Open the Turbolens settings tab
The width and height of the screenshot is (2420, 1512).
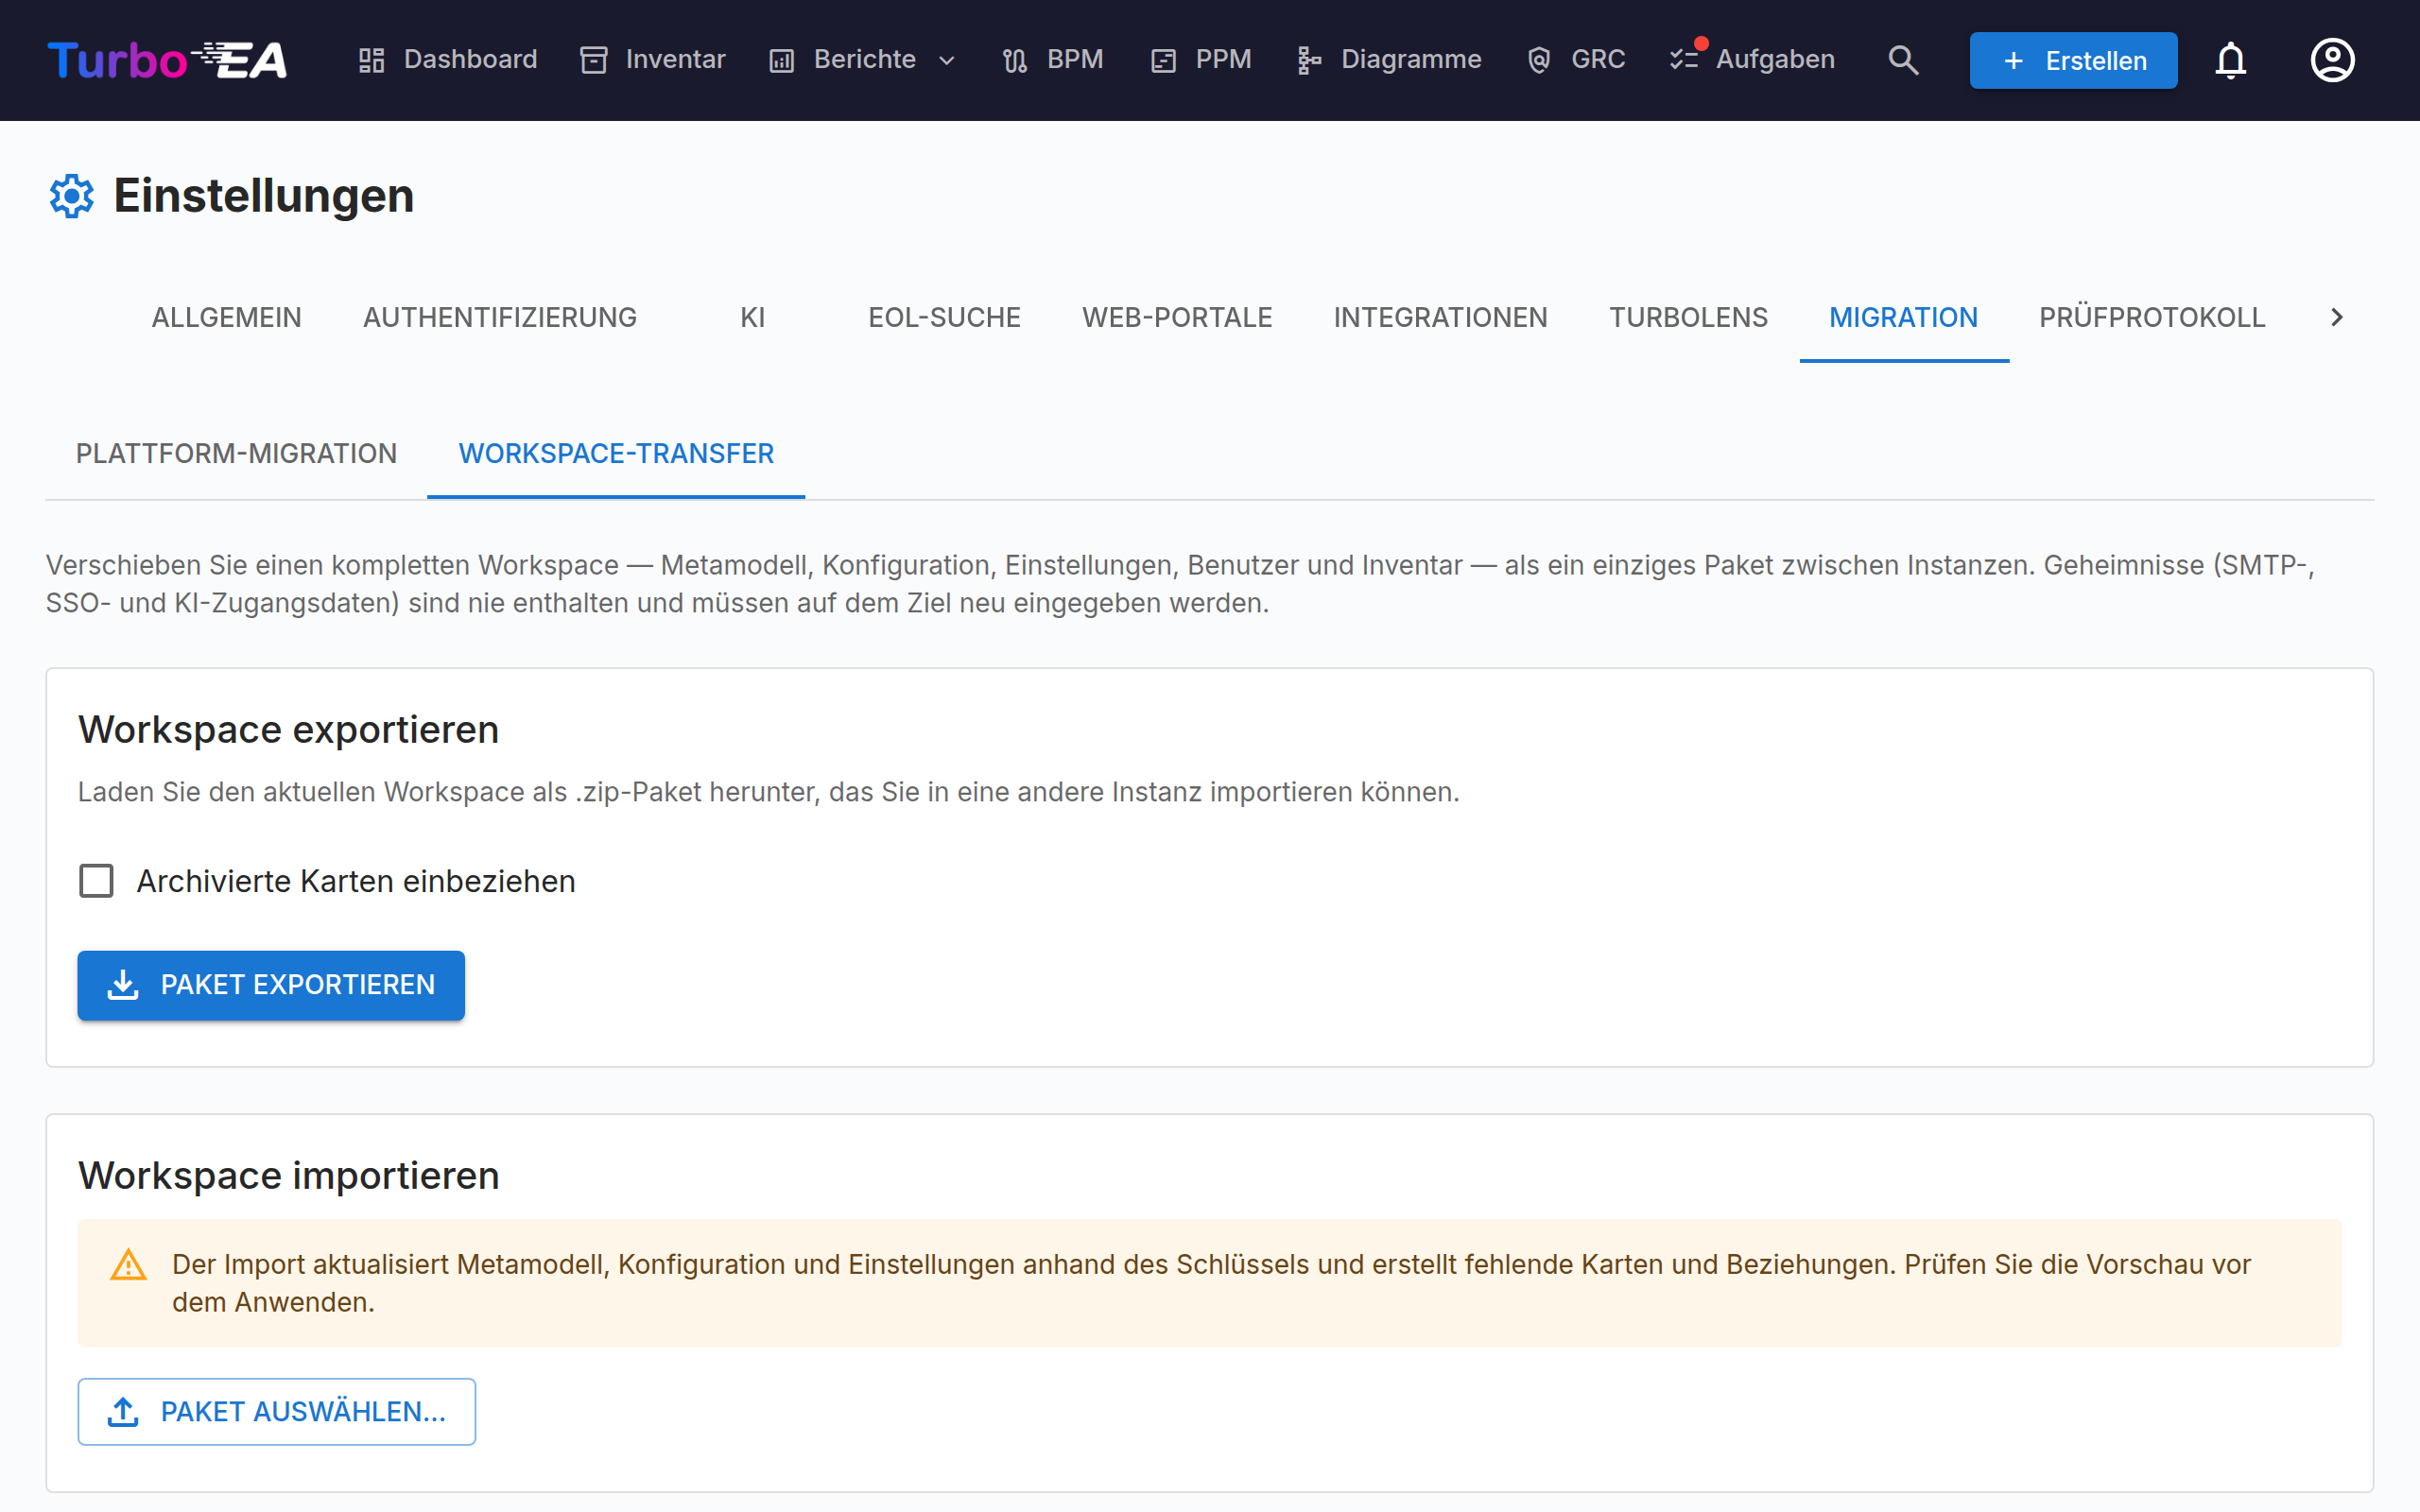pos(1688,317)
